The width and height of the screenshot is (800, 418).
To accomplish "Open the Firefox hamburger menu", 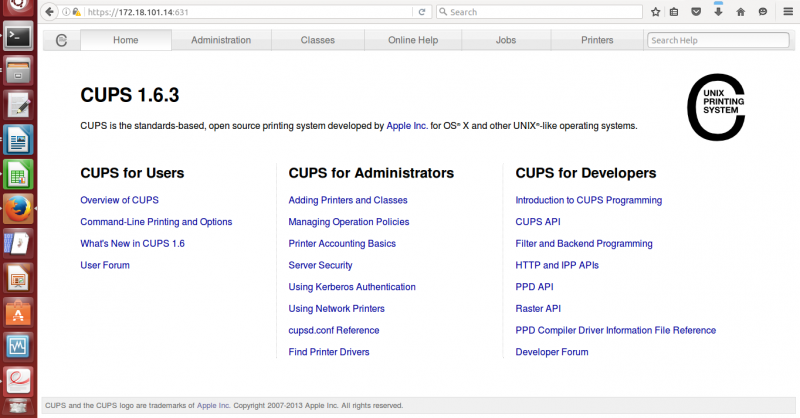I will [x=788, y=12].
